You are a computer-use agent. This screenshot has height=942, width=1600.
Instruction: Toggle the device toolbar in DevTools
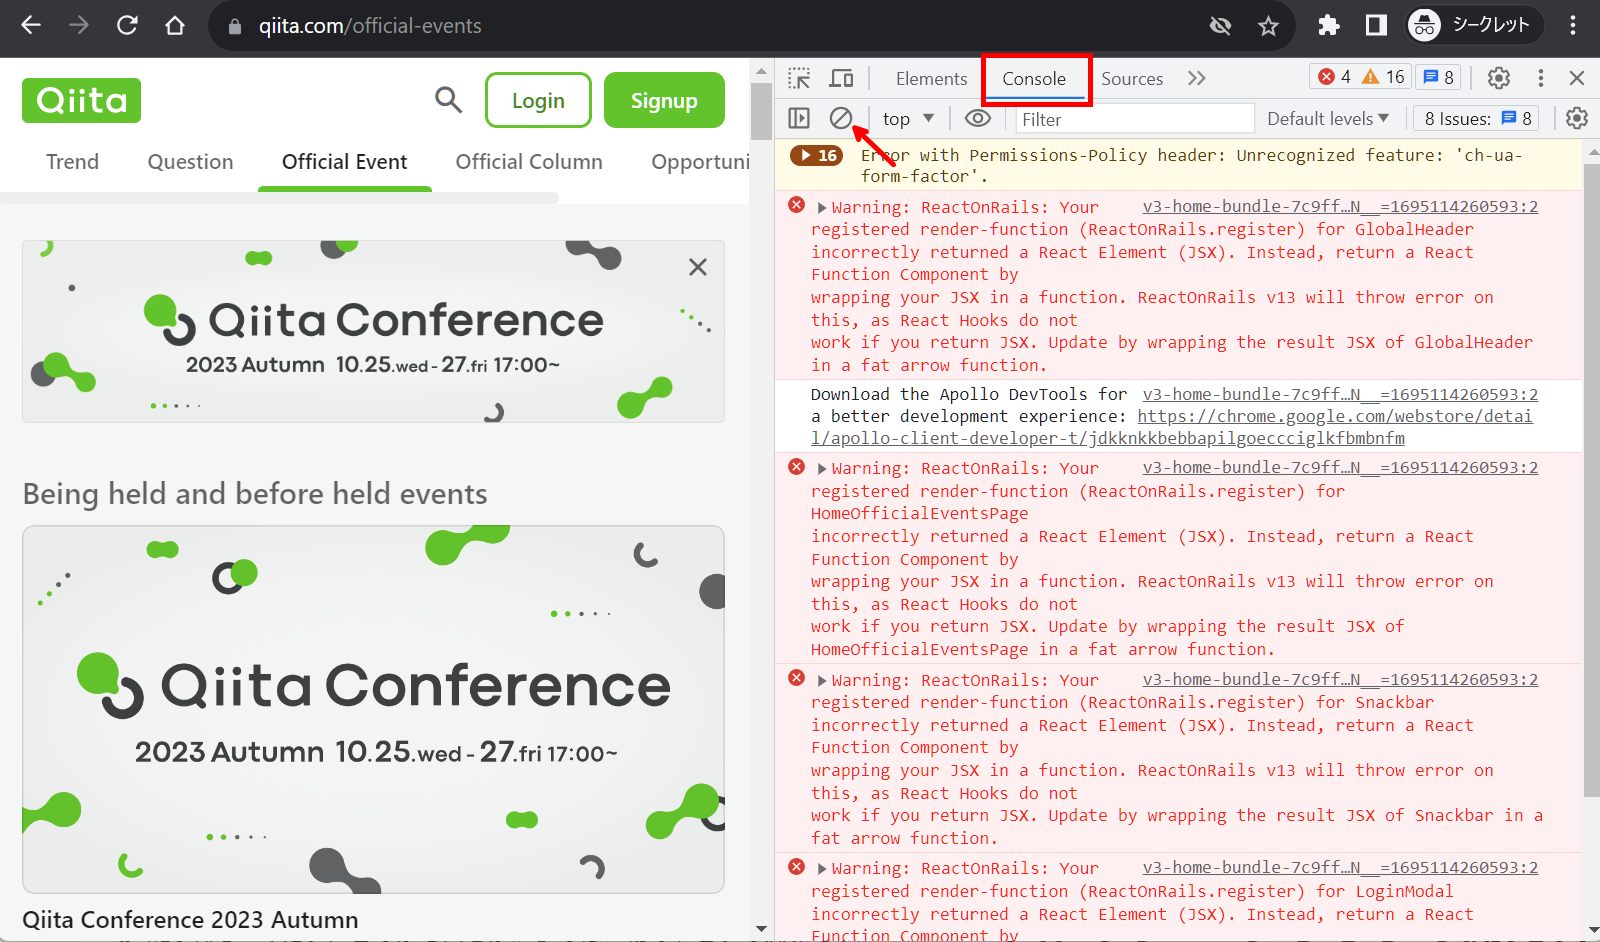pos(842,78)
